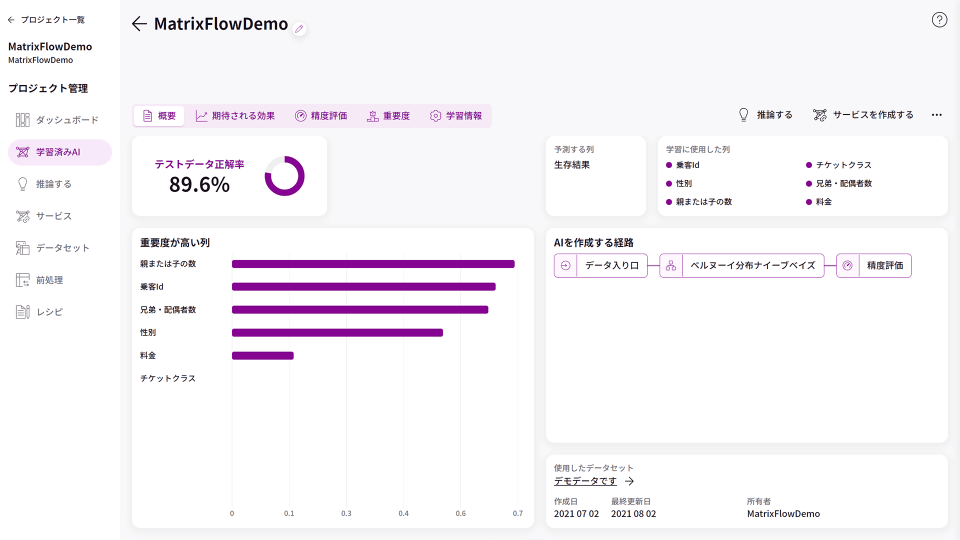Image resolution: width=960 pixels, height=540 pixels.
Task: Click サービスを作成する button
Action: point(863,114)
